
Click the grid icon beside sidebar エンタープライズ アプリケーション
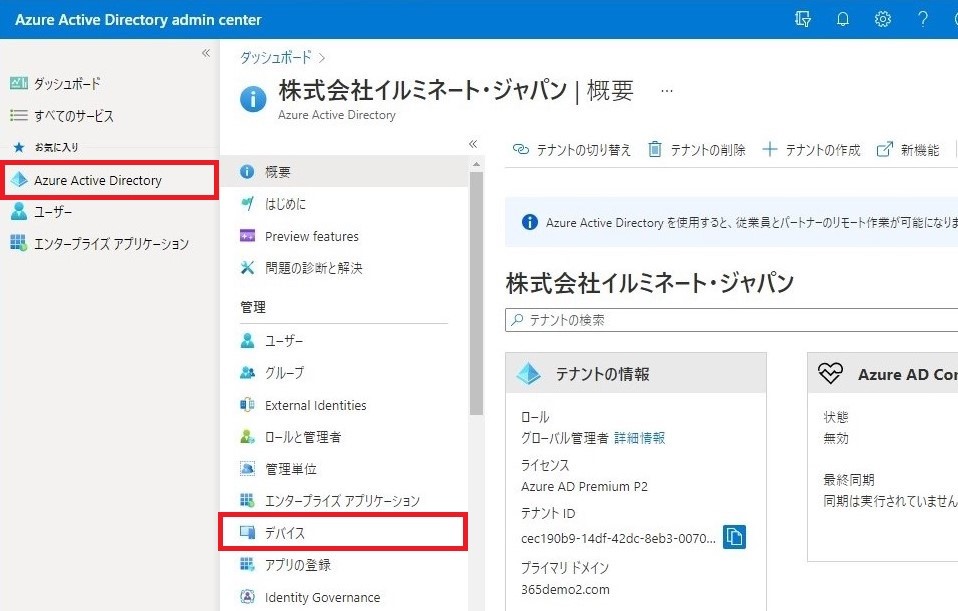point(19,243)
